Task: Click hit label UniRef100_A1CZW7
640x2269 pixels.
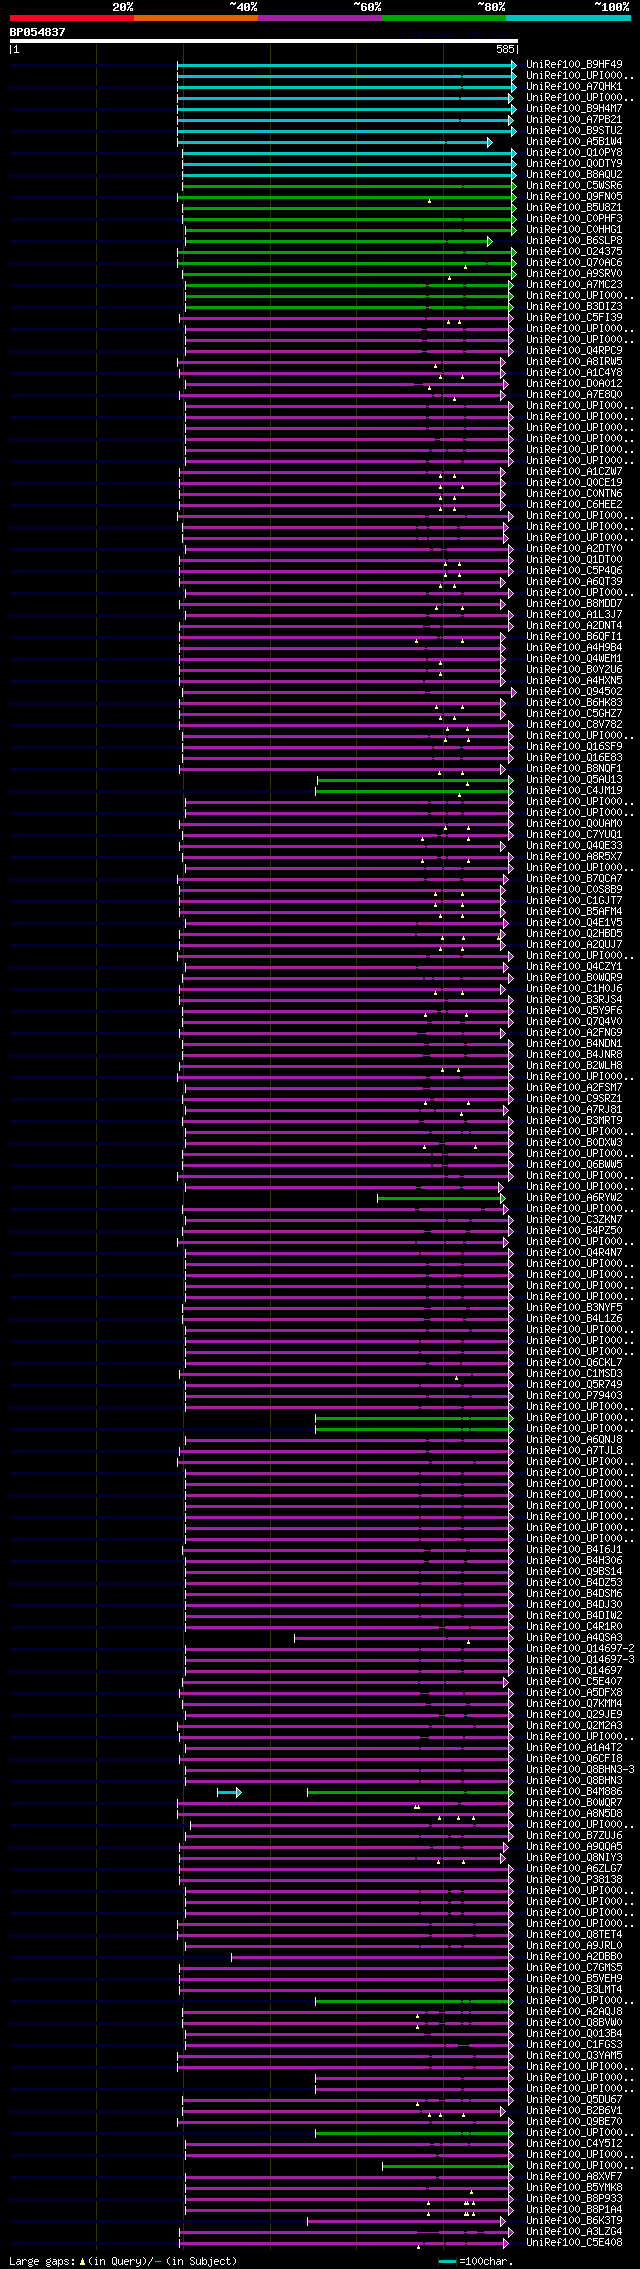Action: [x=574, y=471]
